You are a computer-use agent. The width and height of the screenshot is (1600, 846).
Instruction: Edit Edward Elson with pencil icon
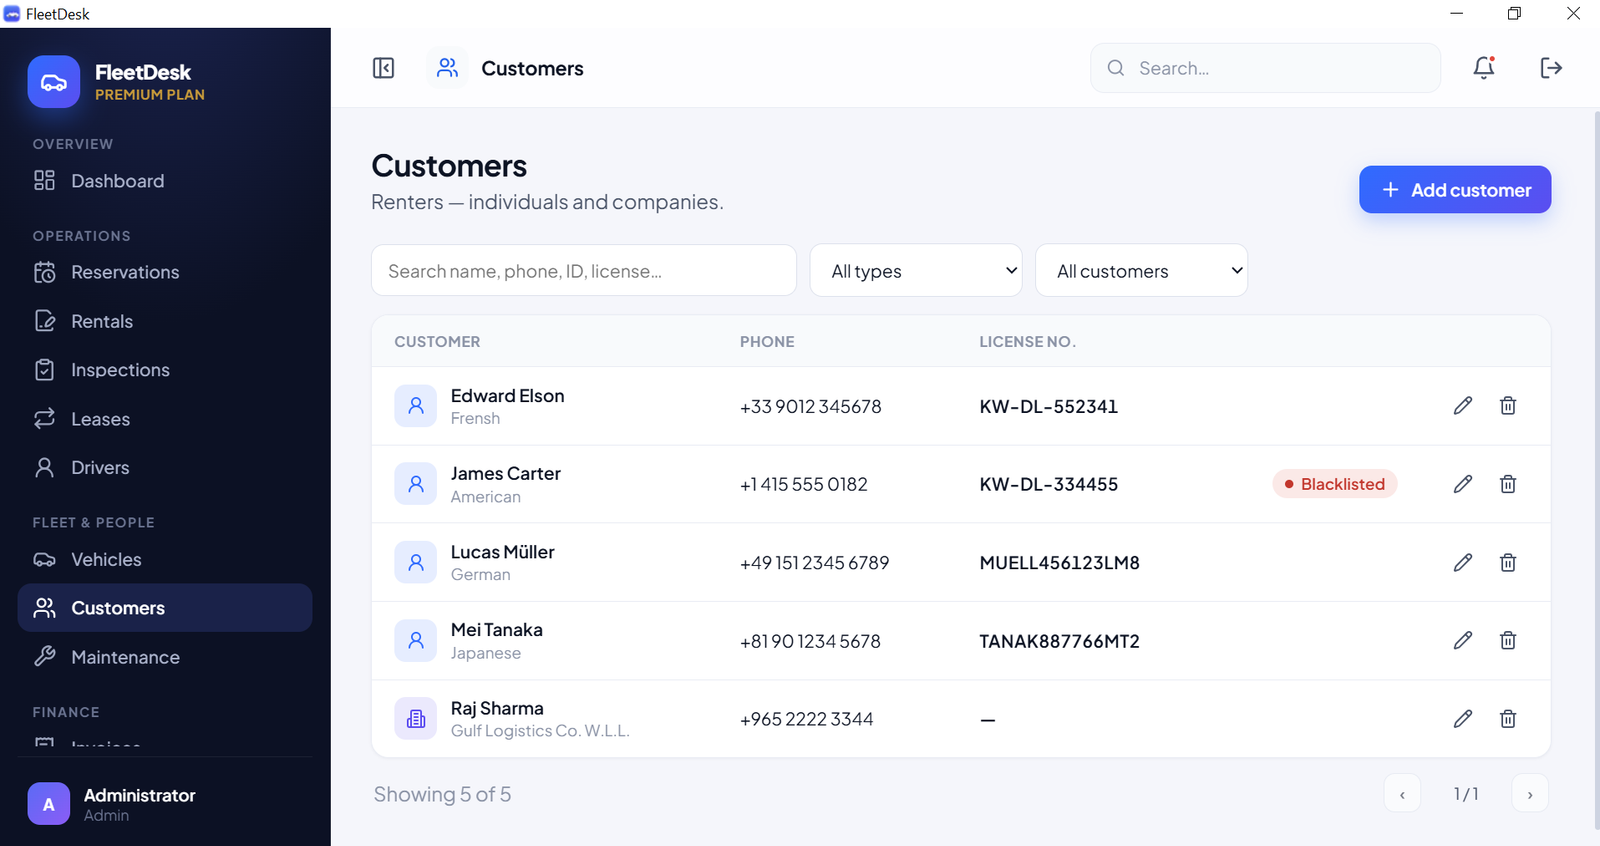[x=1463, y=406]
